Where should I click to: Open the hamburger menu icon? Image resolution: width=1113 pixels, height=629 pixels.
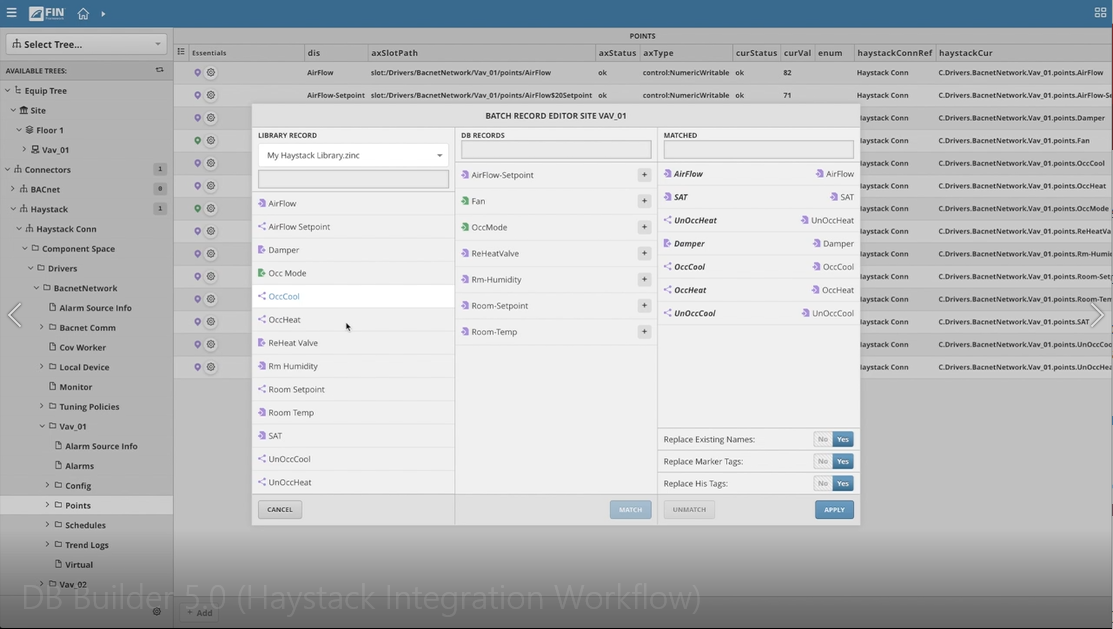(11, 13)
